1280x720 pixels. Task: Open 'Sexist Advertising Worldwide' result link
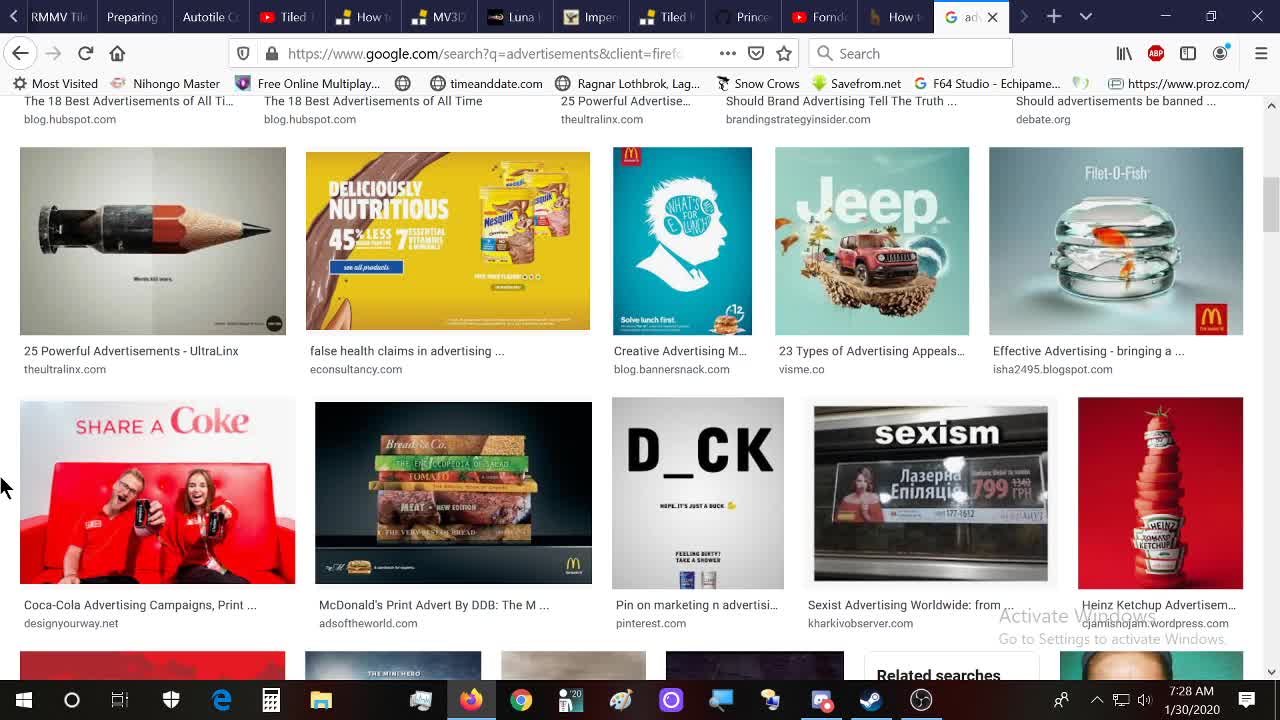point(911,605)
